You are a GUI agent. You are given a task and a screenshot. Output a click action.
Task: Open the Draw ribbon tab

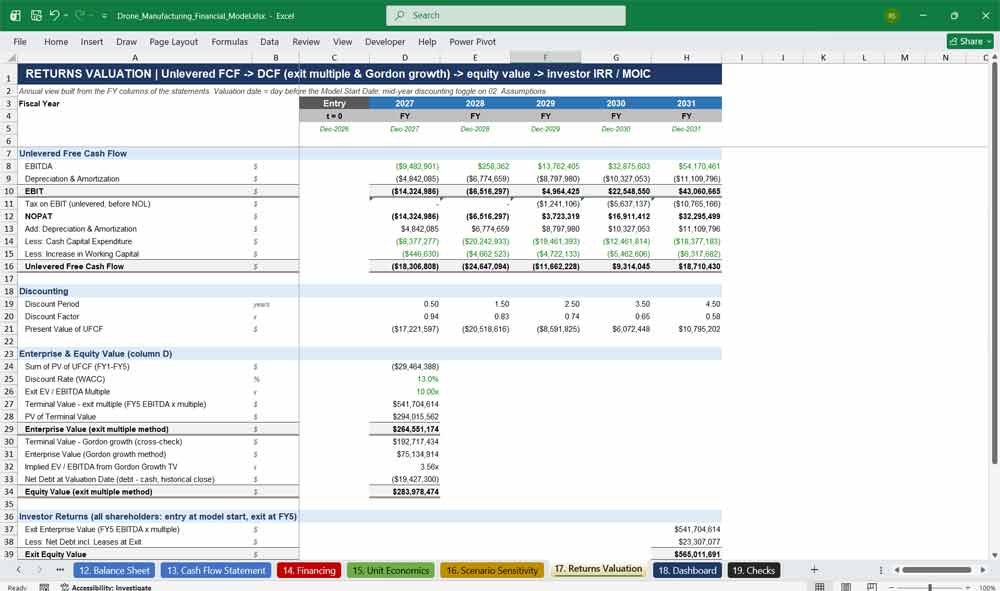click(126, 41)
